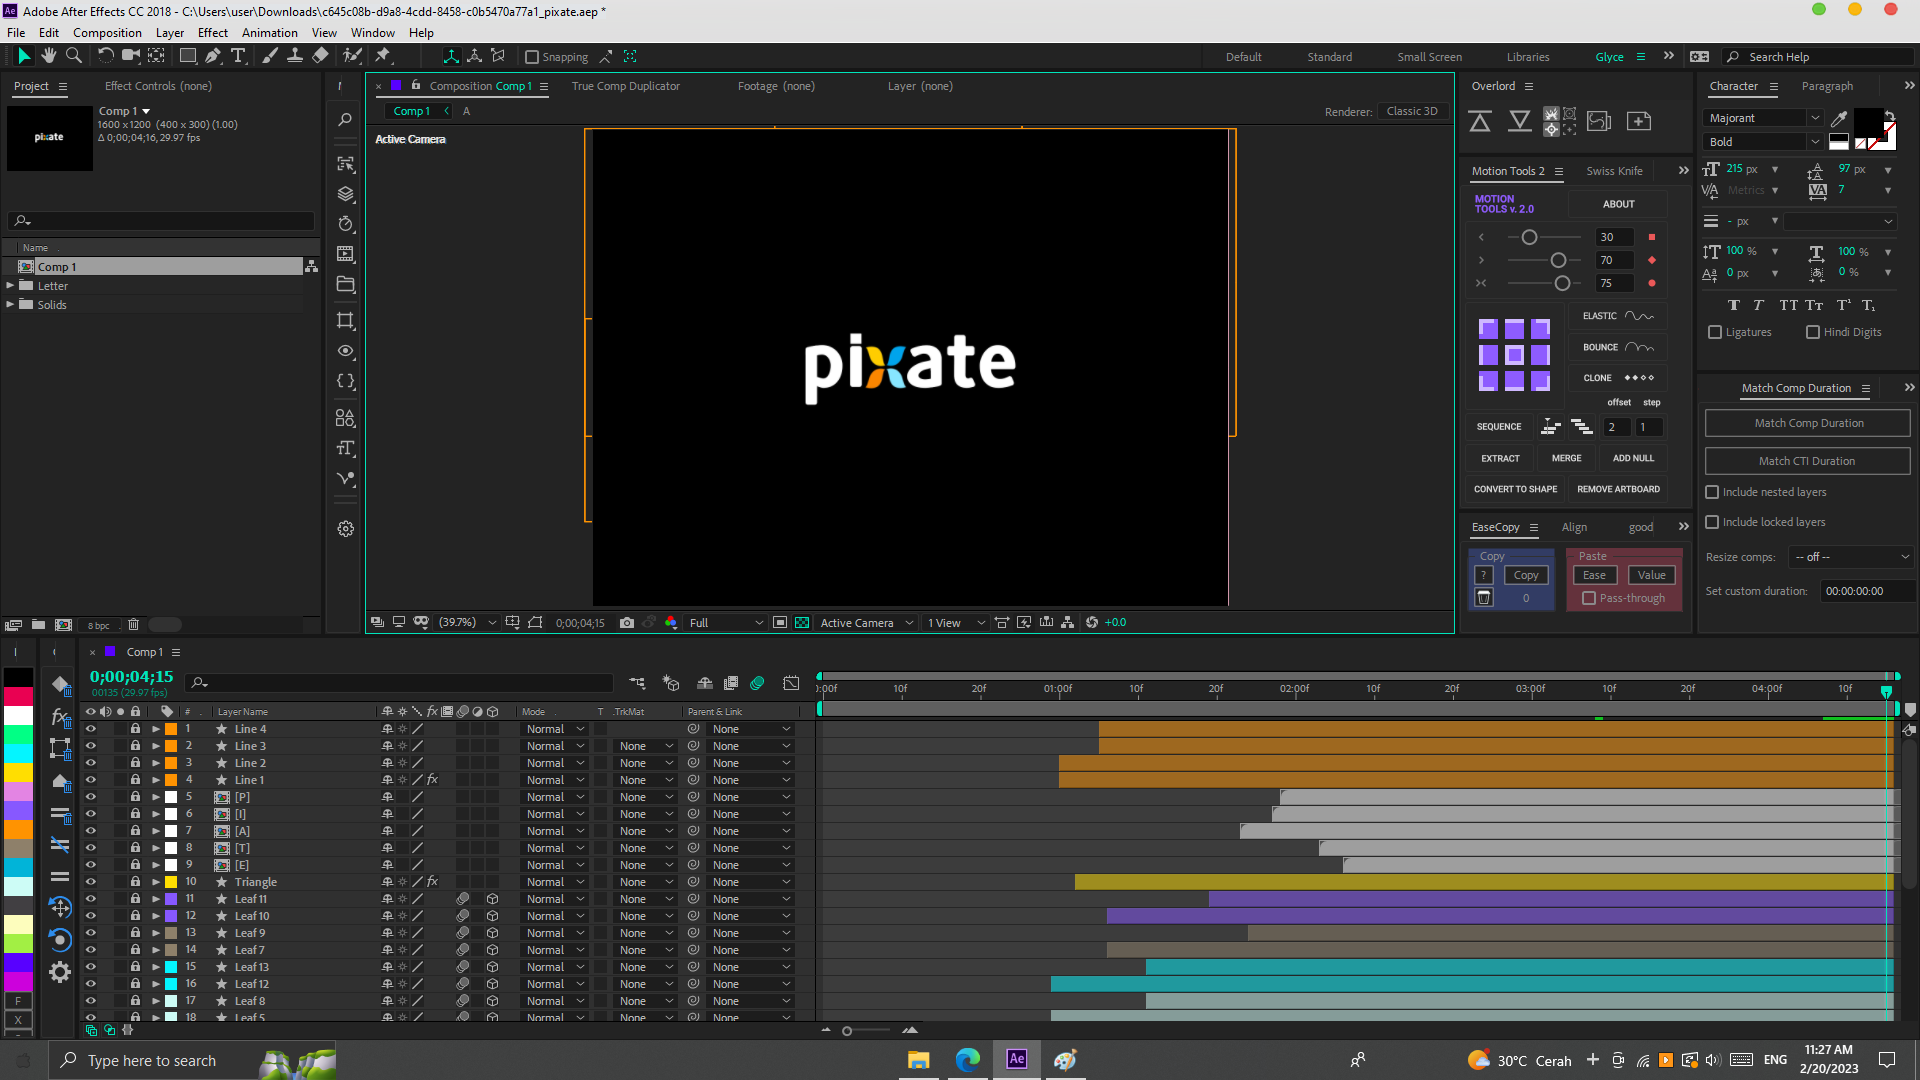
Task: Open the Bold font style dropdown
Action: coord(1763,142)
